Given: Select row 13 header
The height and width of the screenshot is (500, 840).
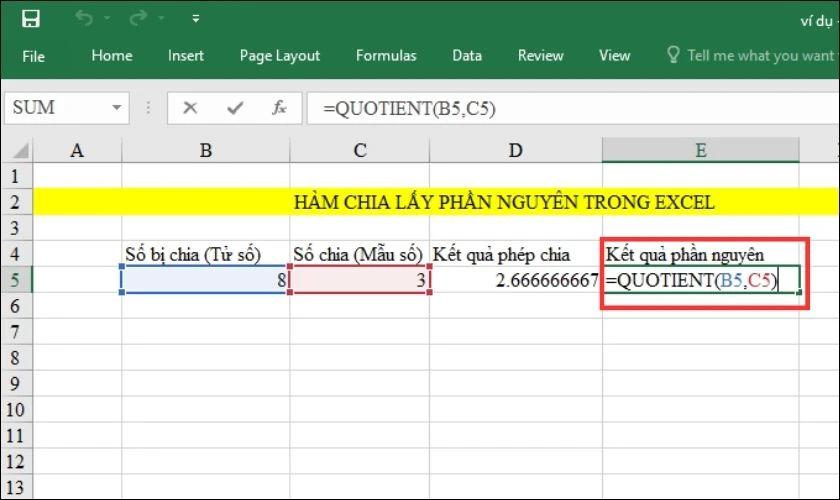Looking at the screenshot, I should click(15, 487).
